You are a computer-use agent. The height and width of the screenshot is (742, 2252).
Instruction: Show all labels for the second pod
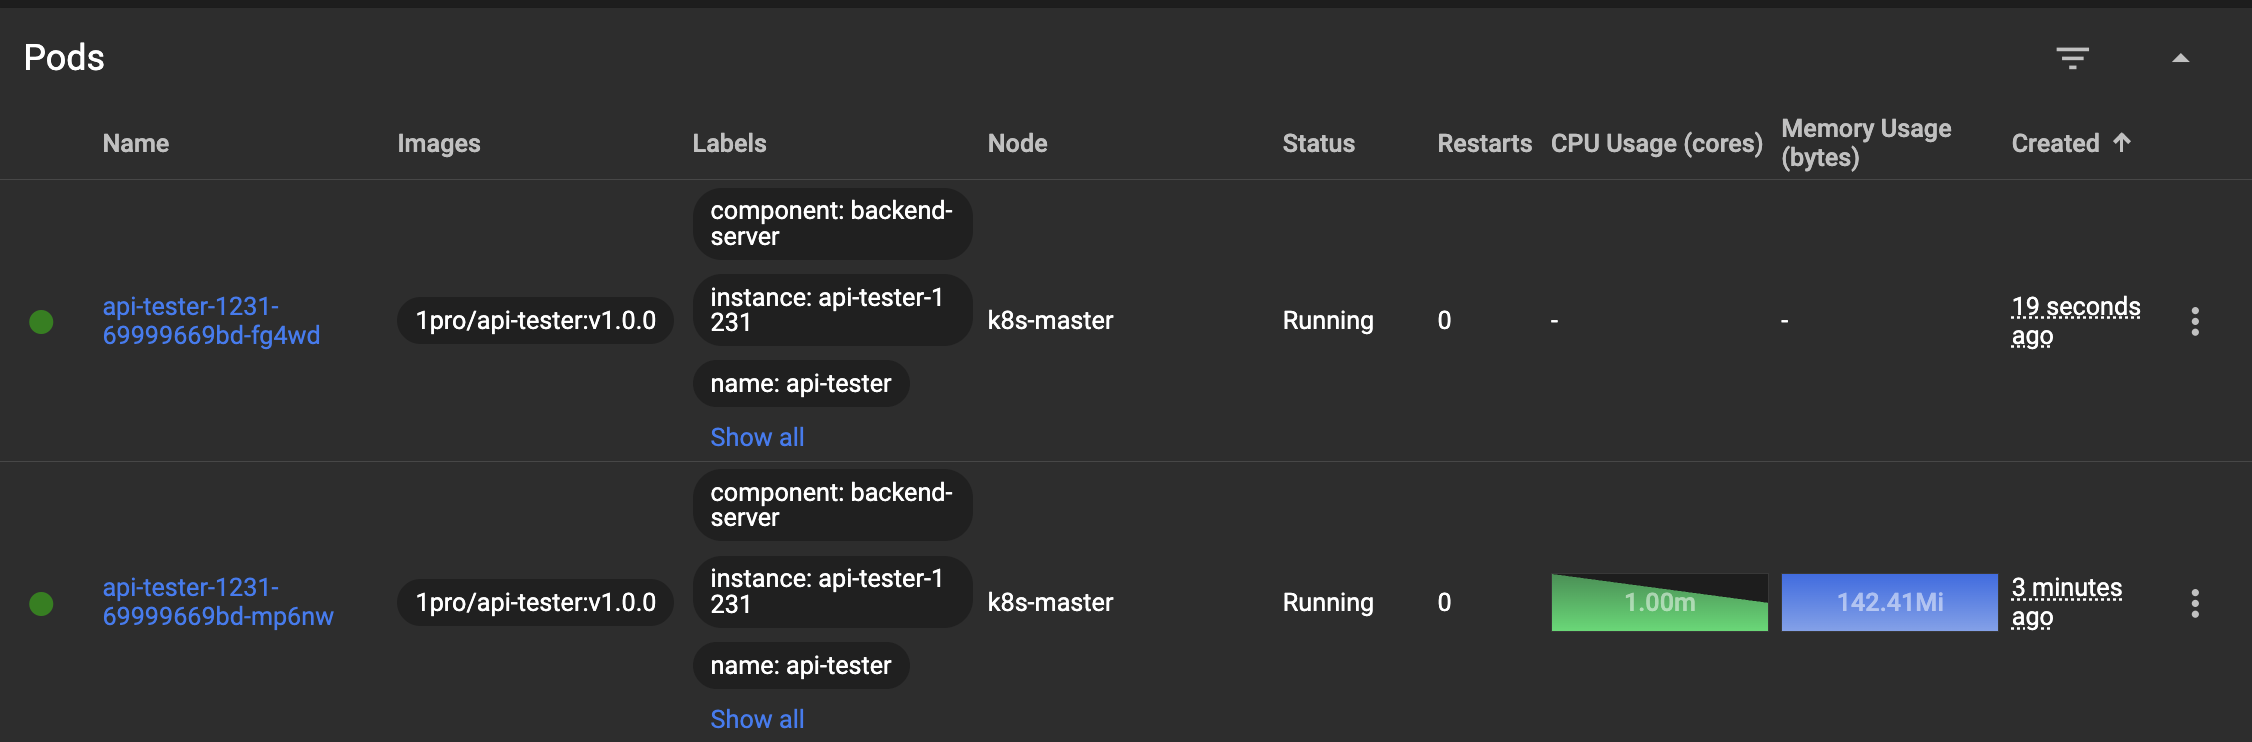pos(757,719)
